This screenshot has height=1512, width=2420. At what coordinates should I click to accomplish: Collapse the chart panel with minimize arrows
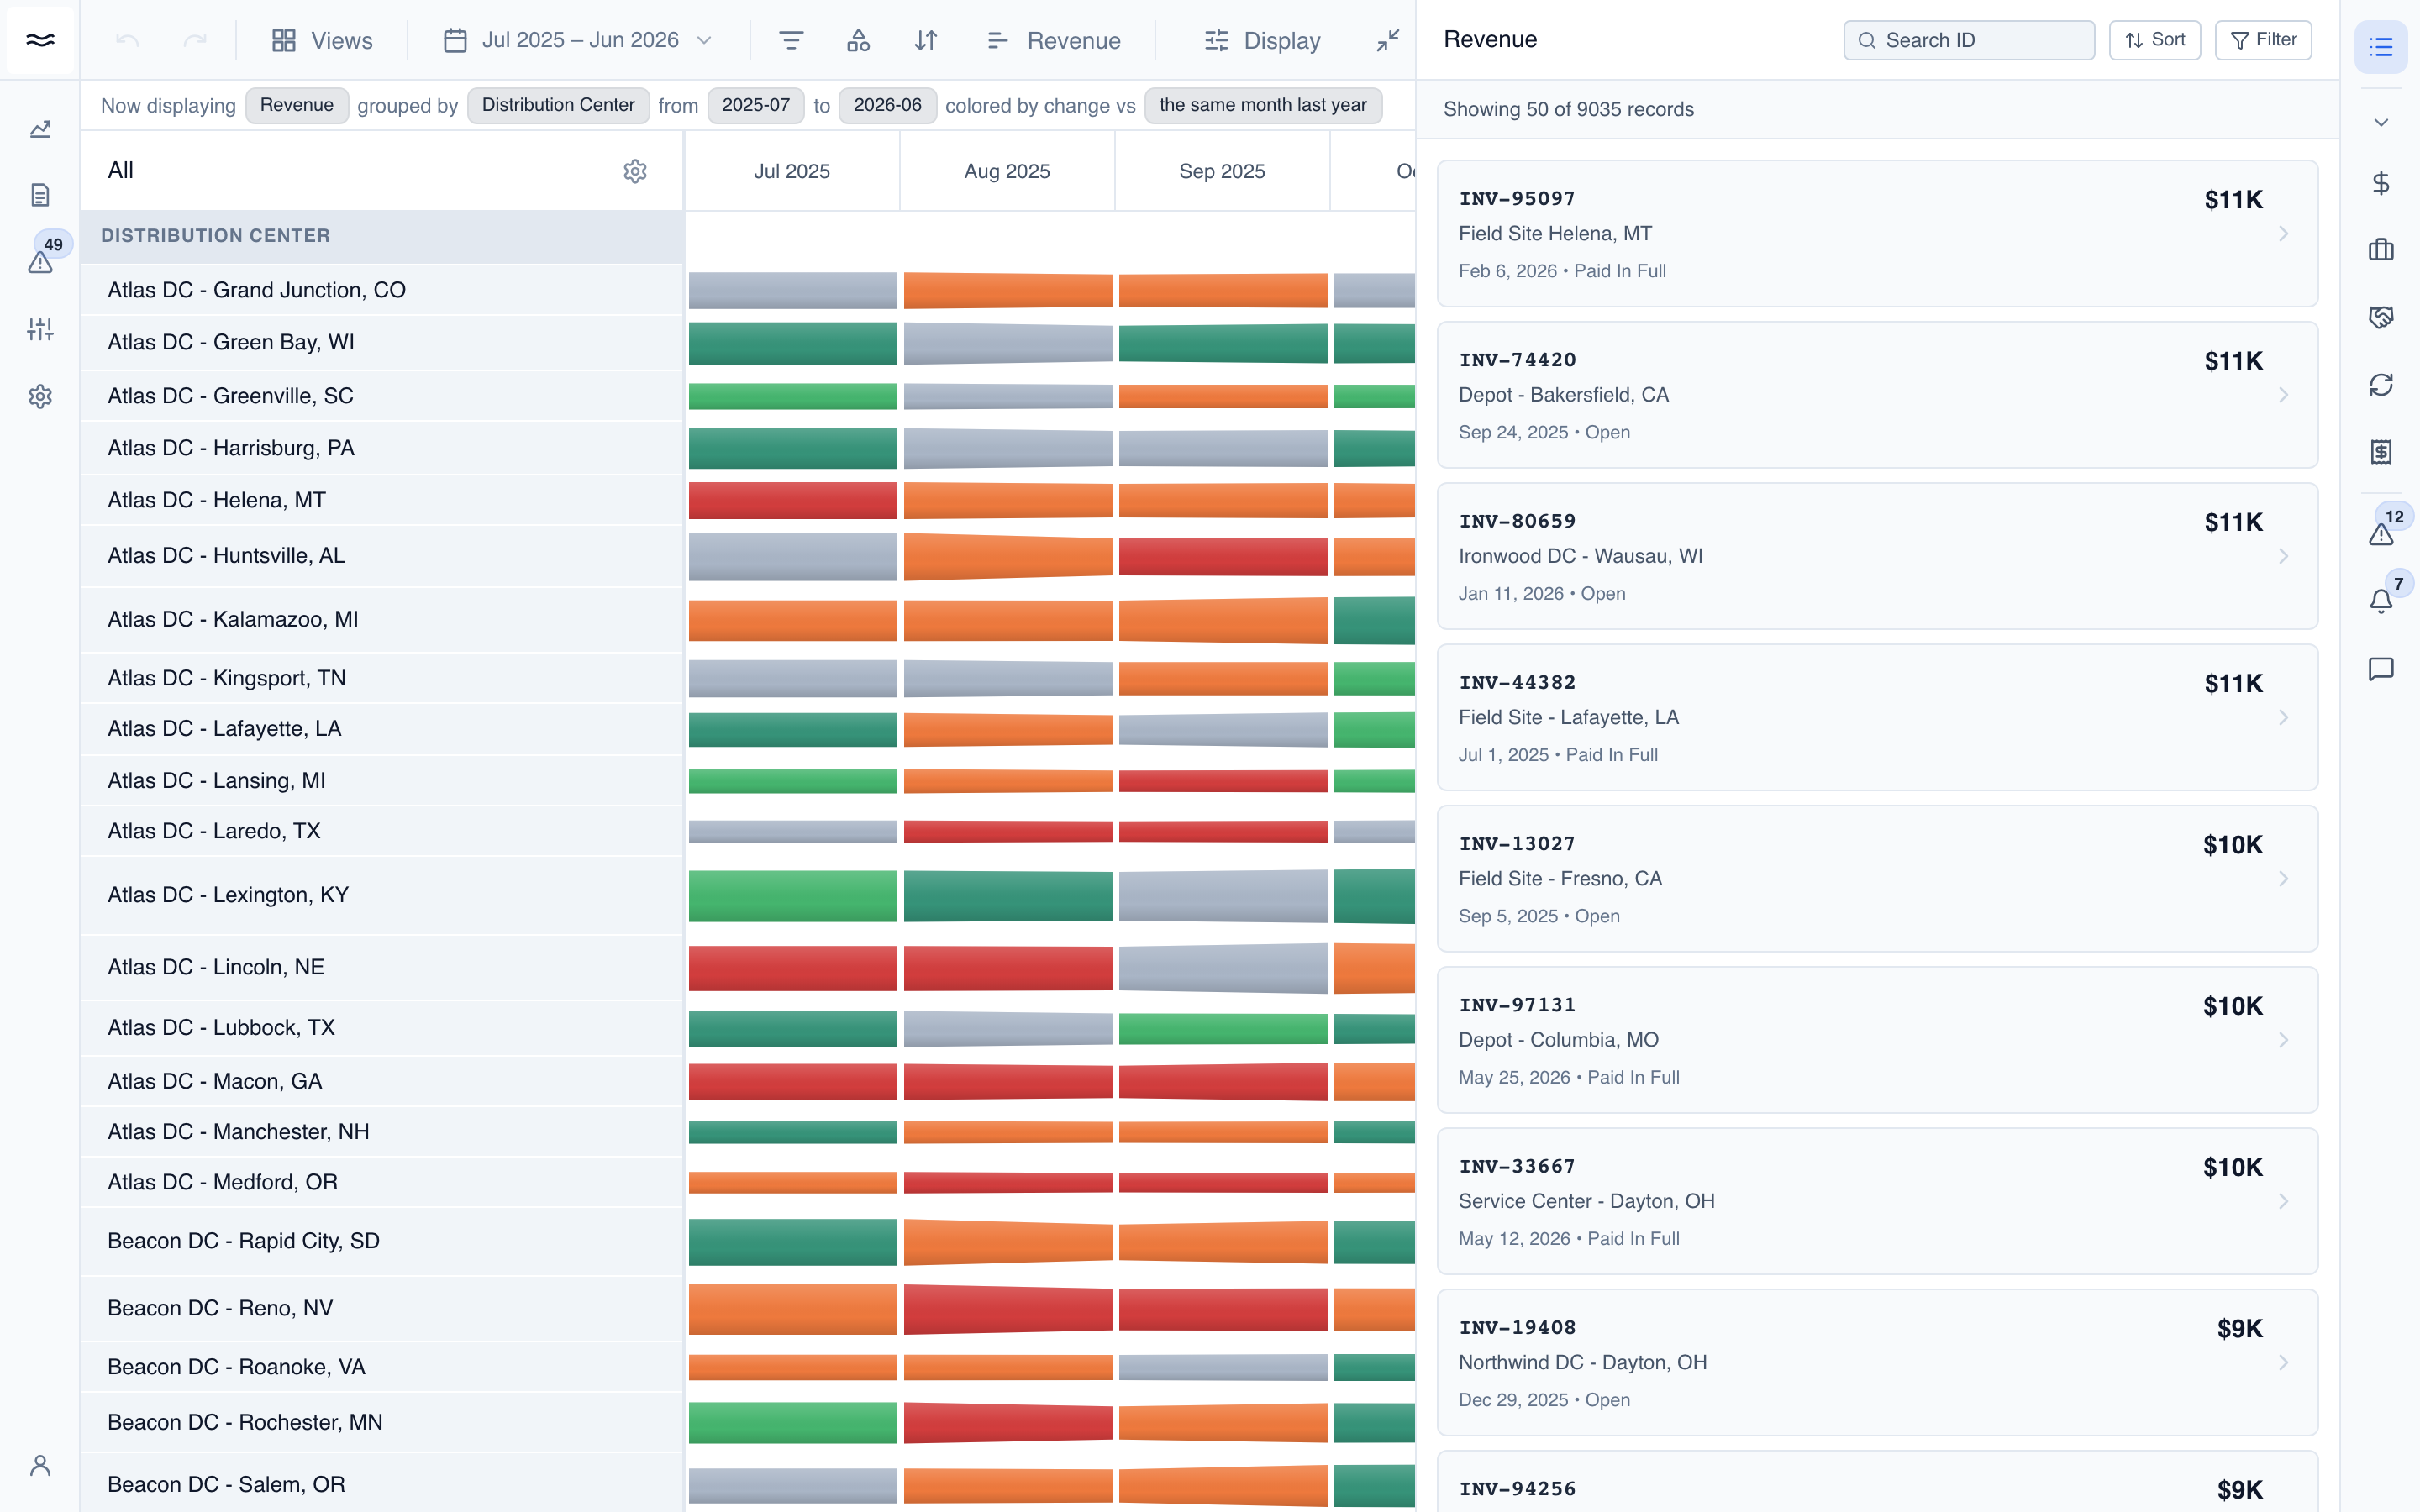[1388, 40]
